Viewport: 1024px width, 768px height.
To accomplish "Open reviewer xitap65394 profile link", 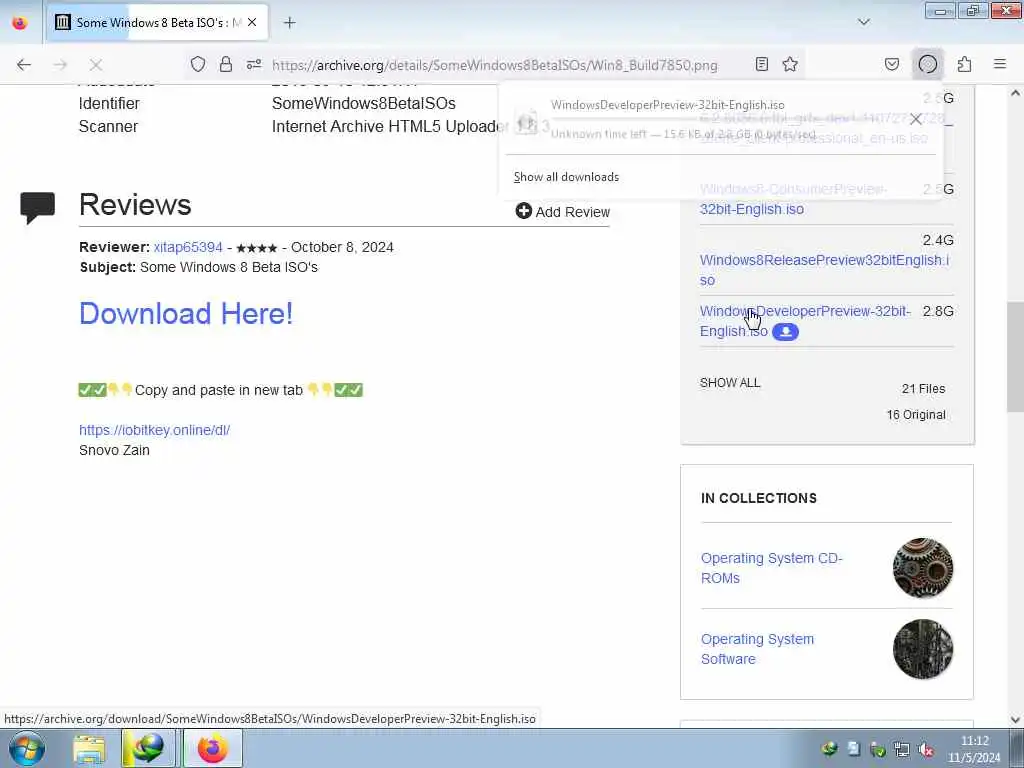I will tap(188, 248).
